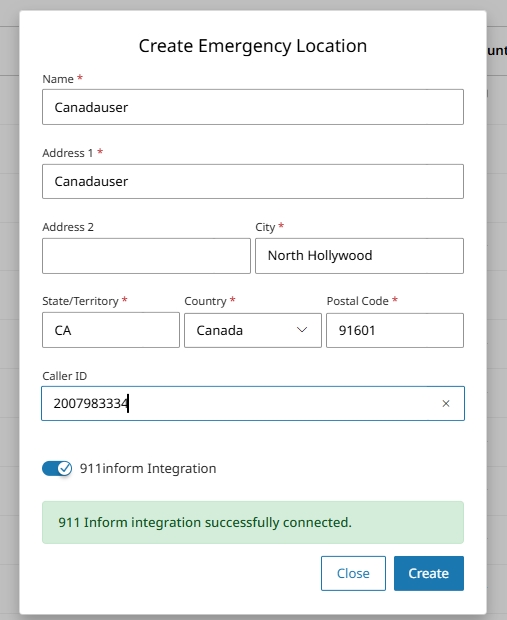The width and height of the screenshot is (507, 620).
Task: Clear the Caller ID field with the X icon
Action: tap(446, 403)
